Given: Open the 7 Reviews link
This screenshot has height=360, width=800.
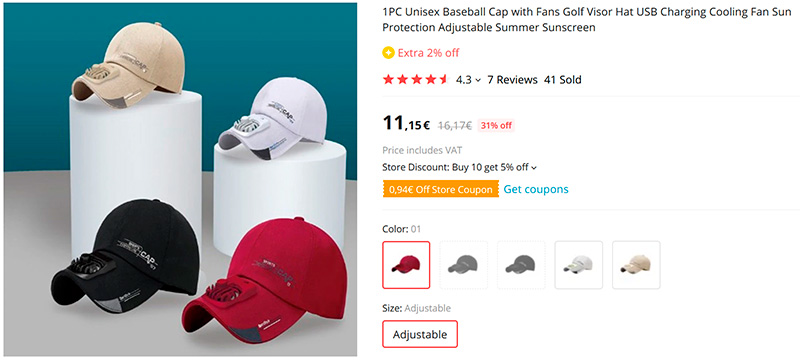Looking at the screenshot, I should (x=512, y=80).
